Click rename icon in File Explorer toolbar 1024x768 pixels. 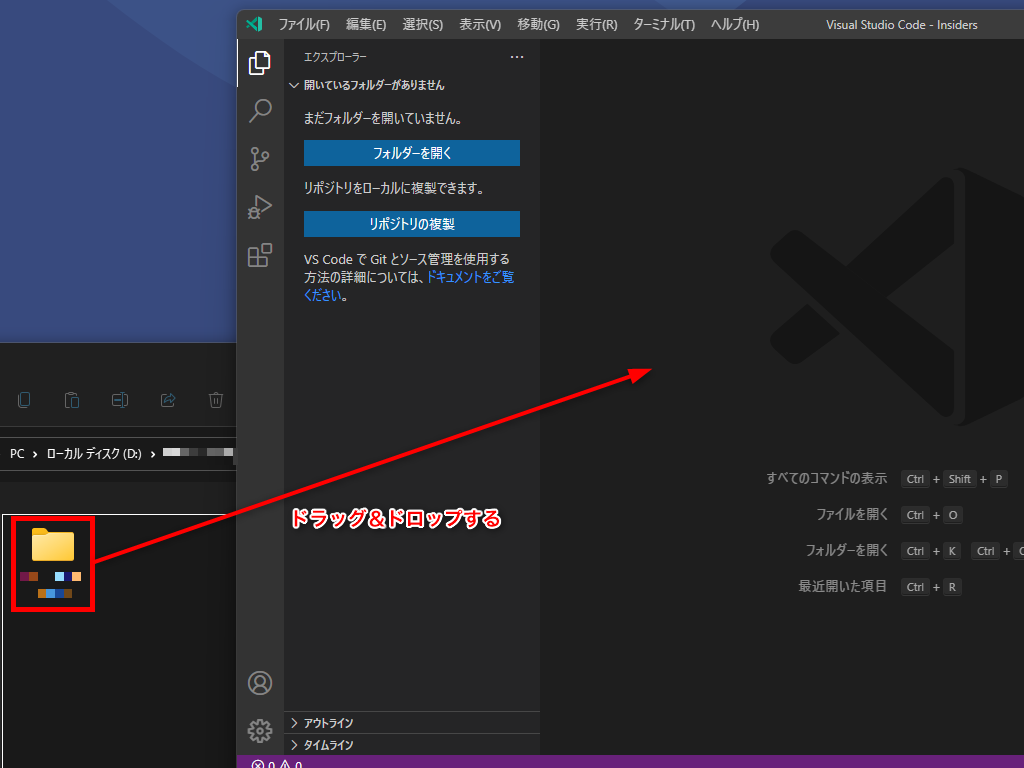click(x=120, y=400)
